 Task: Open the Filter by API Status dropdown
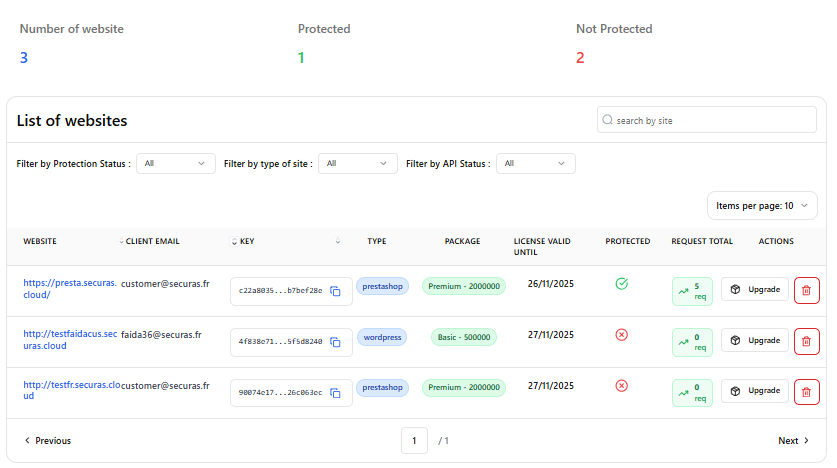tap(535, 163)
